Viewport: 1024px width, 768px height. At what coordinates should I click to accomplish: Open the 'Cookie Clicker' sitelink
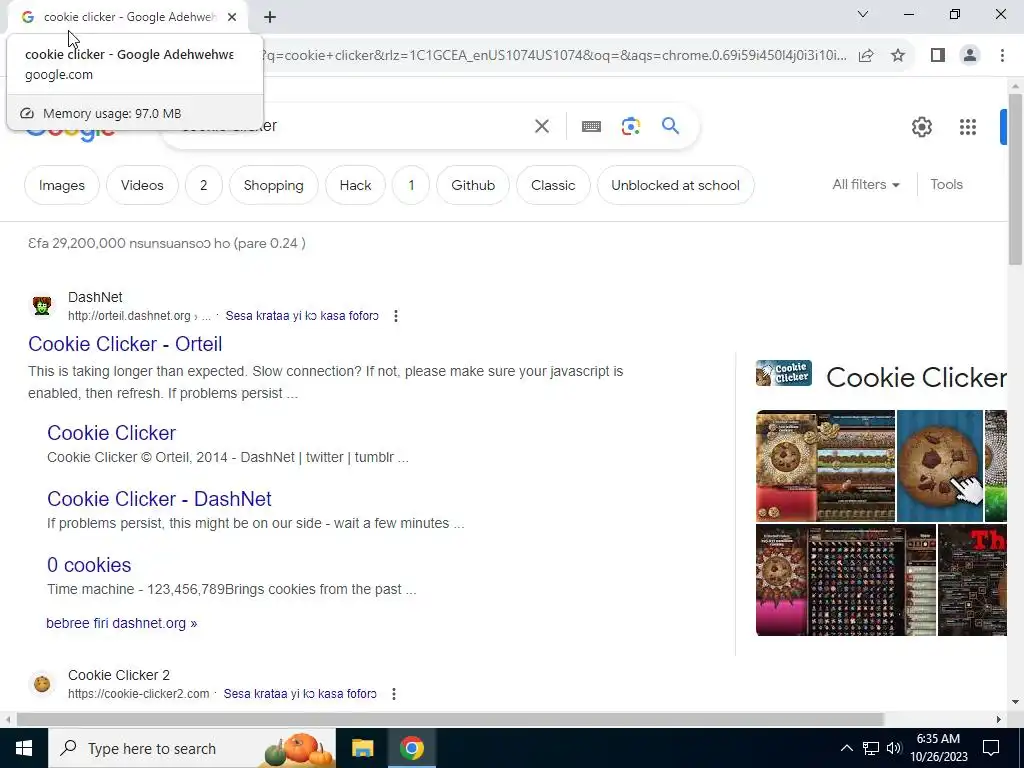(112, 433)
